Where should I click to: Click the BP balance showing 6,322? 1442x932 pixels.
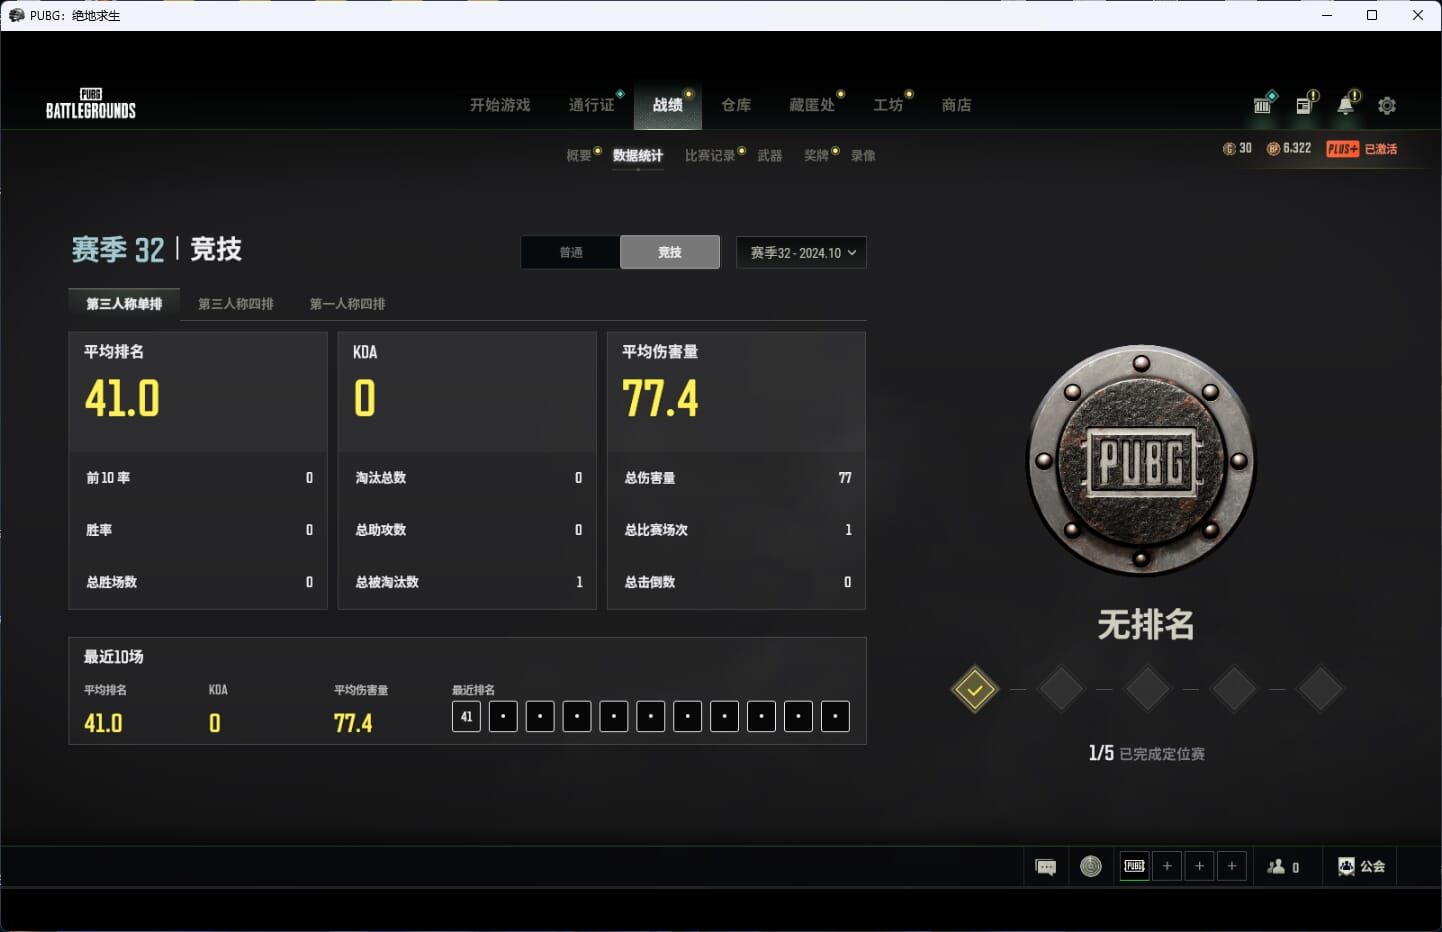[x=1289, y=148]
